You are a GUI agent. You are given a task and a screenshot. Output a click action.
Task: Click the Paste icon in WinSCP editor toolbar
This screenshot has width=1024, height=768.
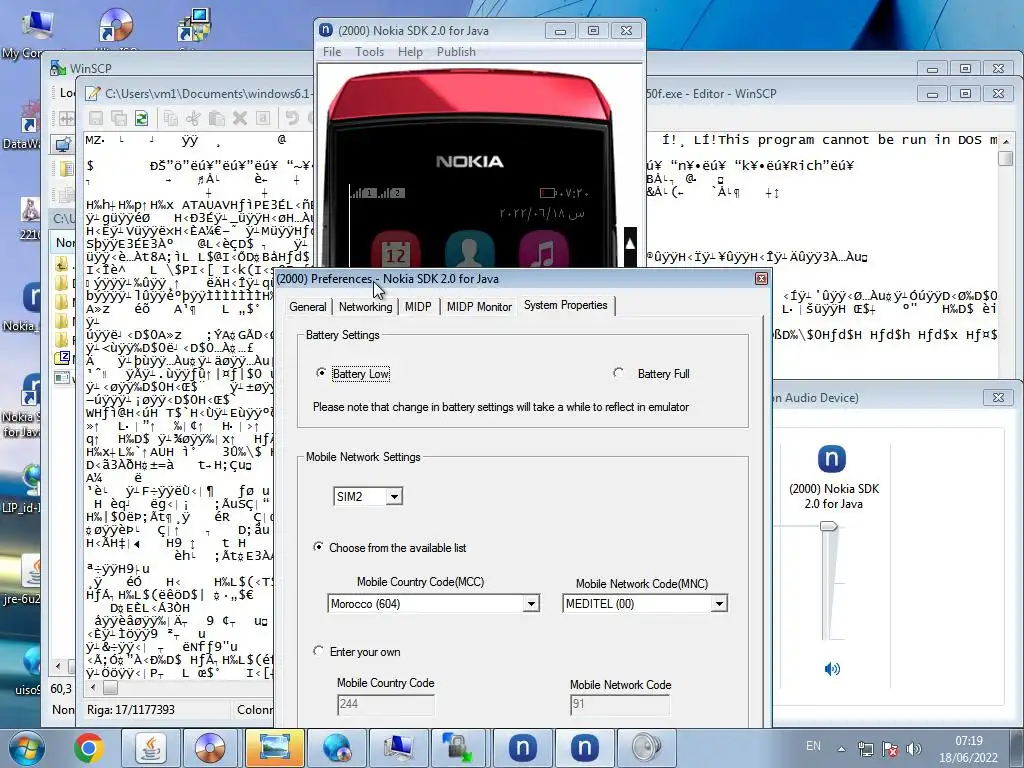coord(216,118)
